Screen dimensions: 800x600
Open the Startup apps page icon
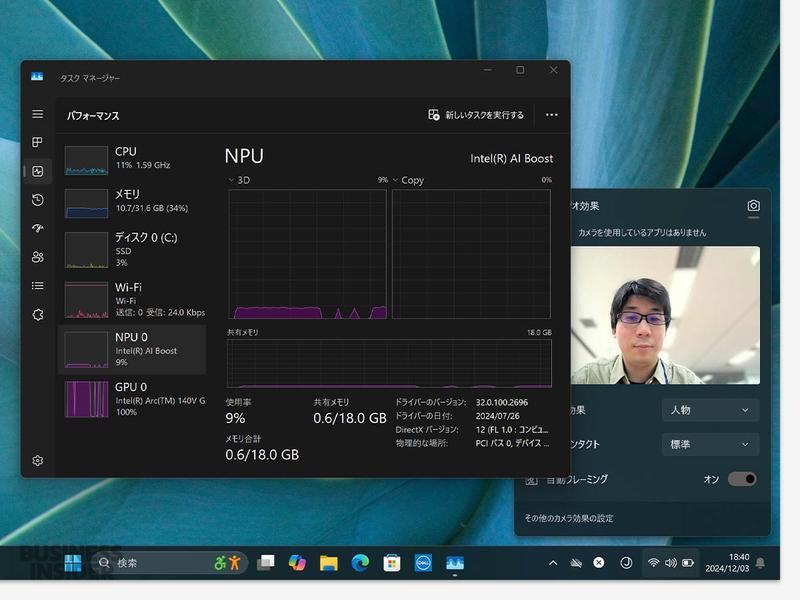38,228
